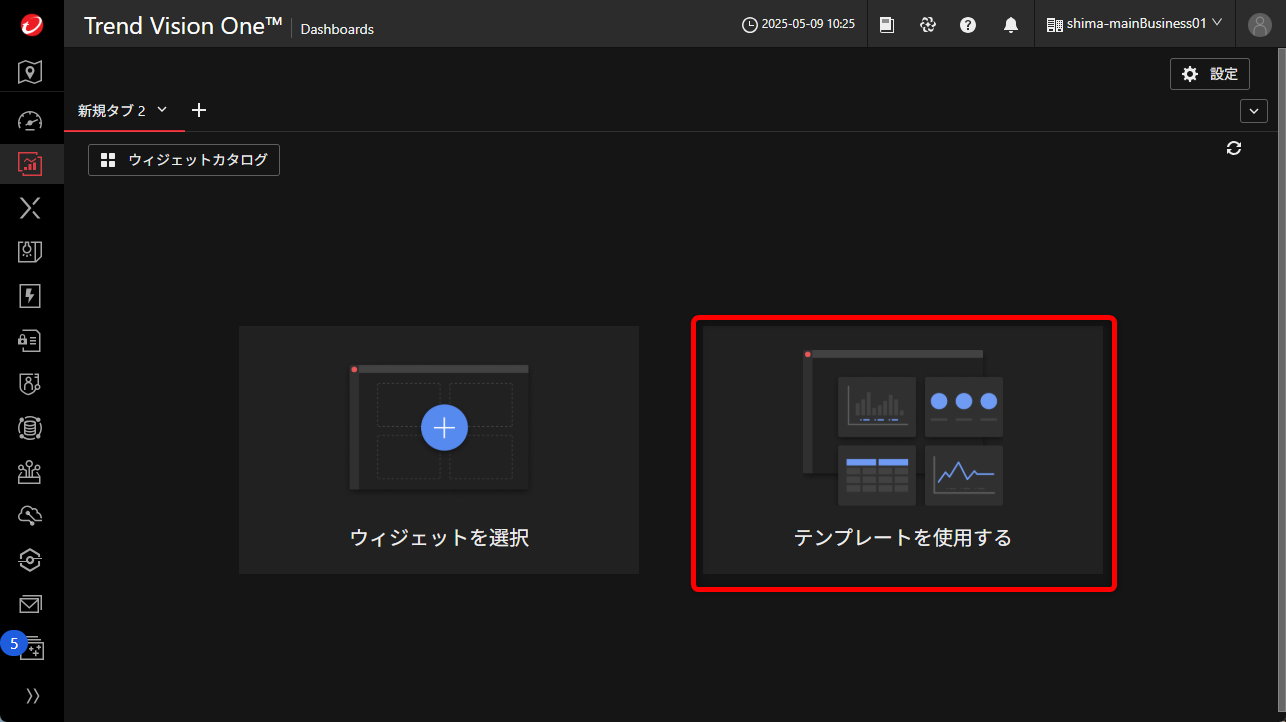This screenshot has height=722, width=1286.
Task: Open the ウィジェットカタログ button
Action: tap(184, 160)
